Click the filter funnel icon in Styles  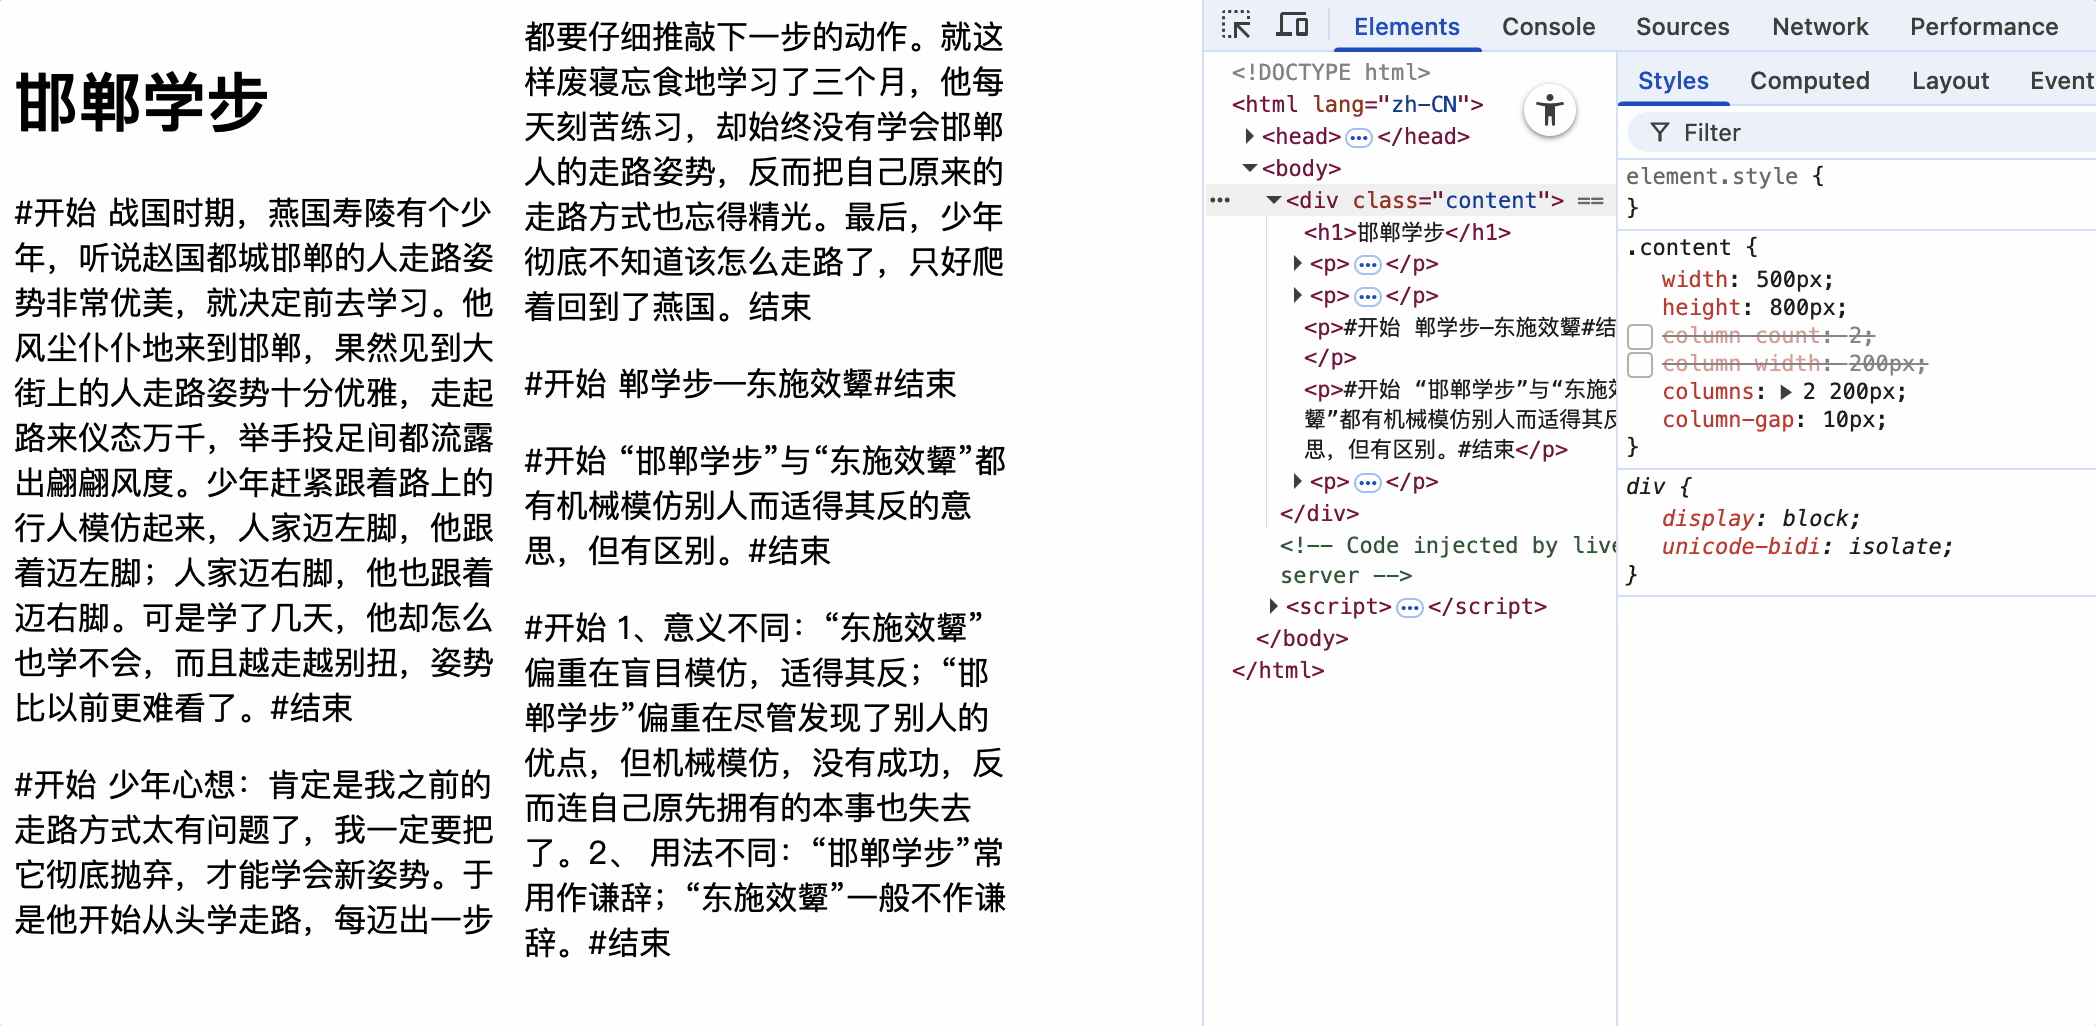point(1660,132)
